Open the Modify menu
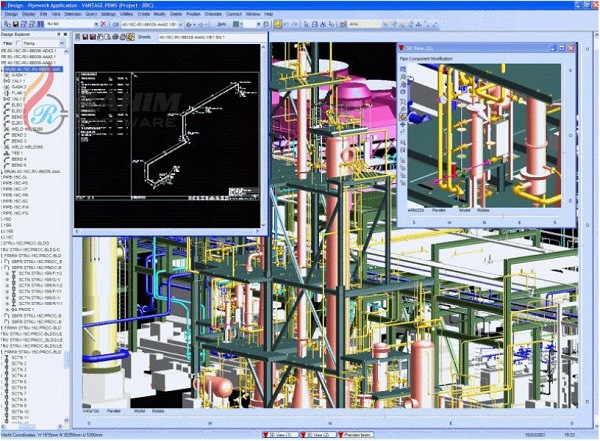This screenshot has width=600, height=441. coord(160,14)
